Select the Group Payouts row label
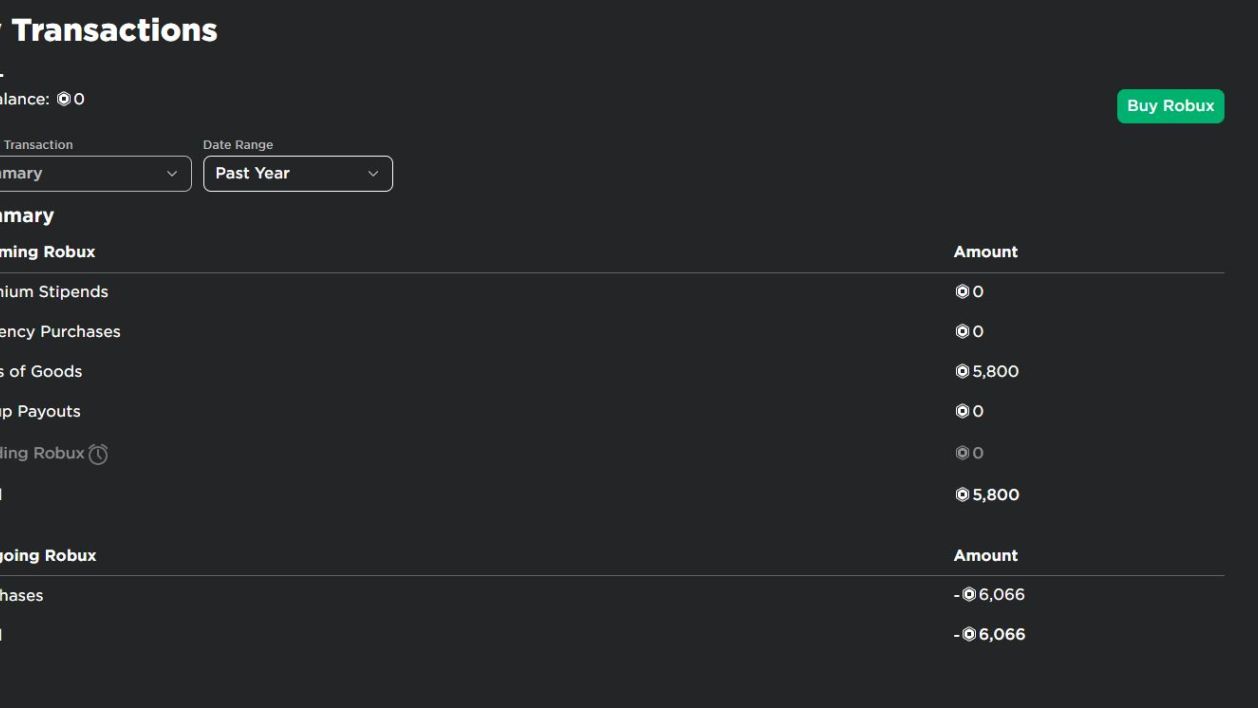 (40, 411)
